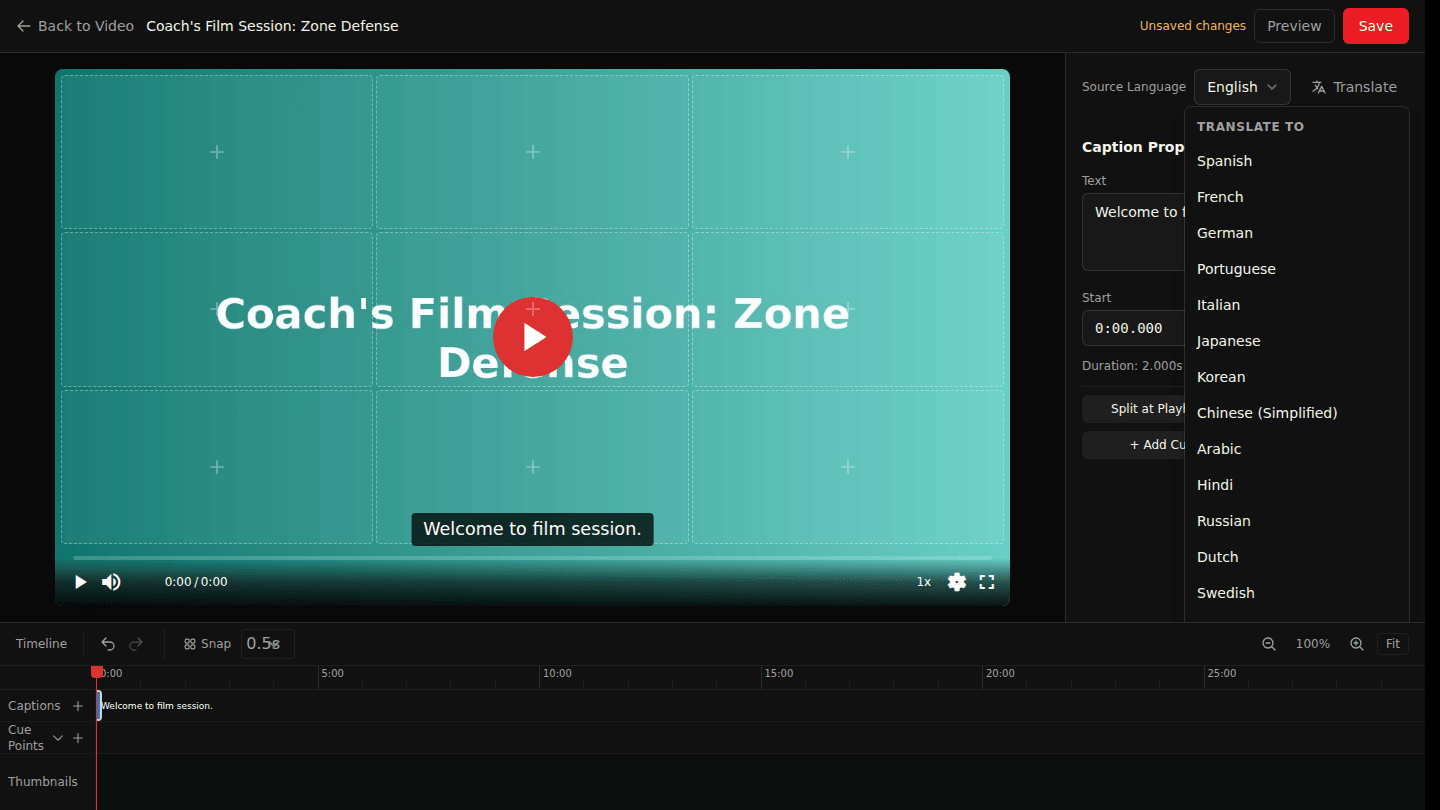The width and height of the screenshot is (1440, 810).
Task: Pick Dutch in the Translate To menu
Action: click(x=1297, y=557)
